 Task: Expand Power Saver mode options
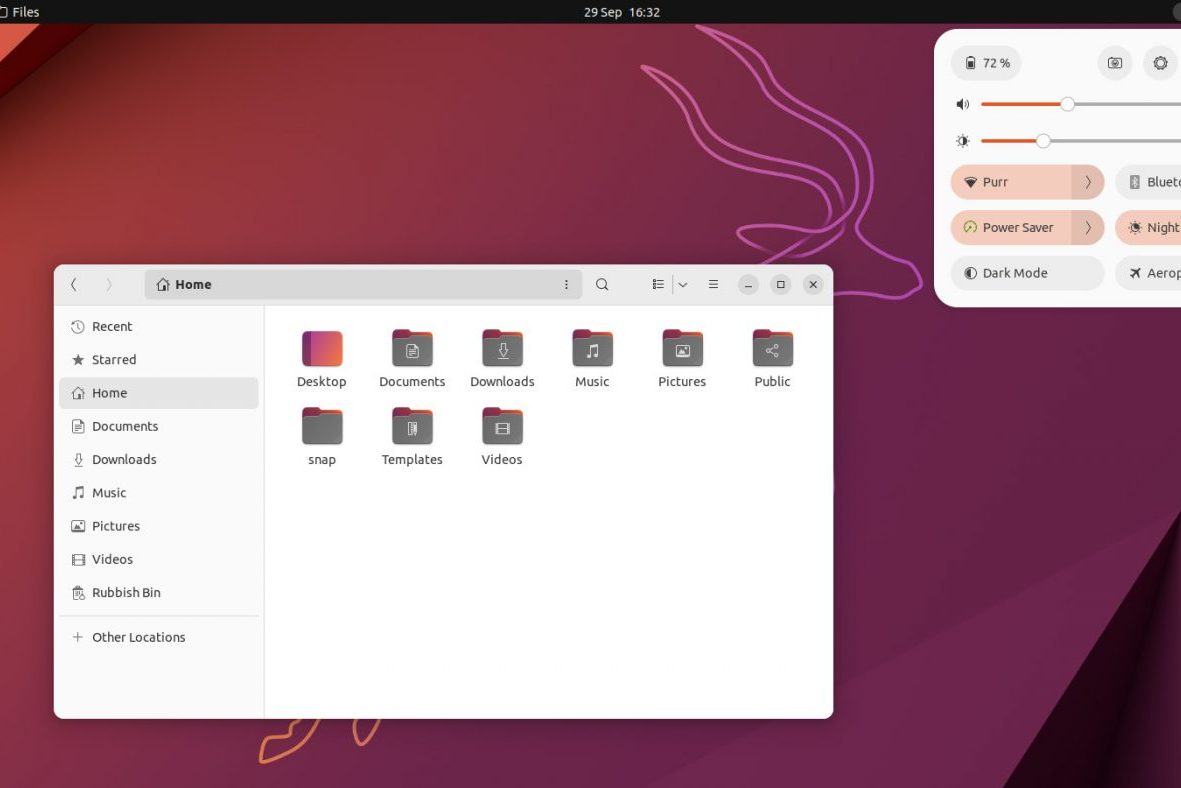(1088, 227)
